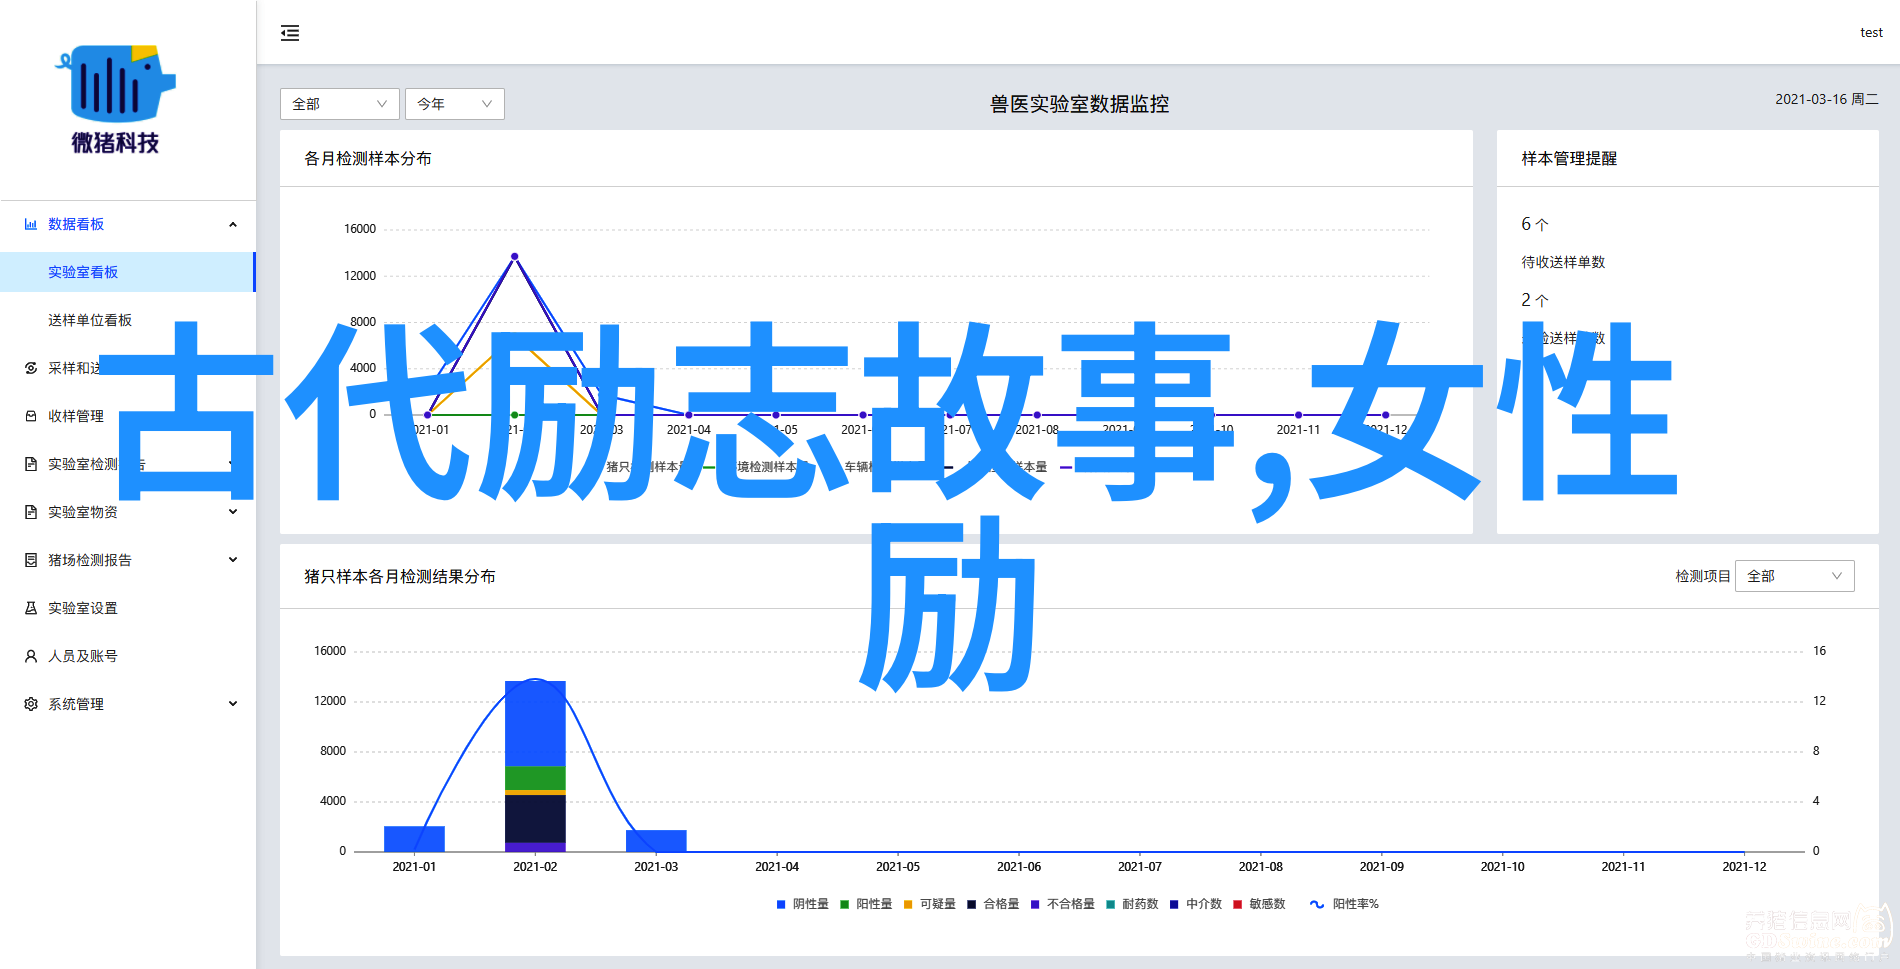Click the 实验室检测 document icon
Viewport: 1900px width, 969px height.
point(31,464)
